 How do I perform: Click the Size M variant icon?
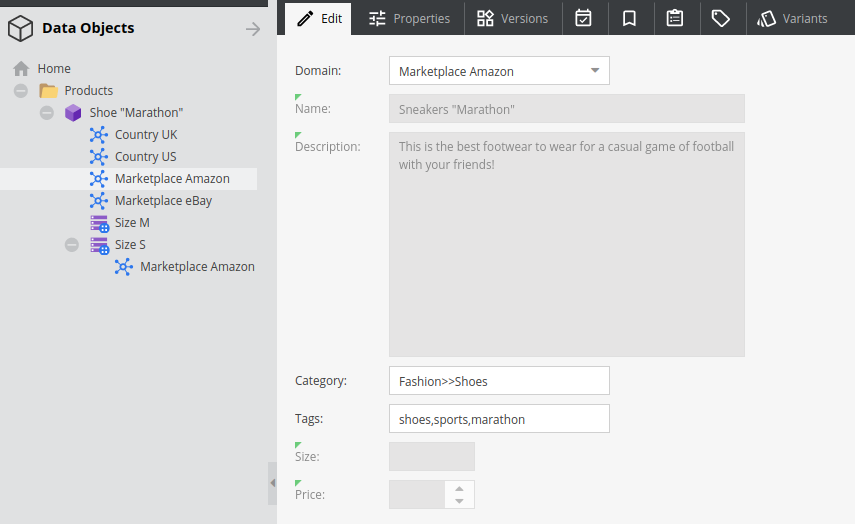click(x=99, y=224)
